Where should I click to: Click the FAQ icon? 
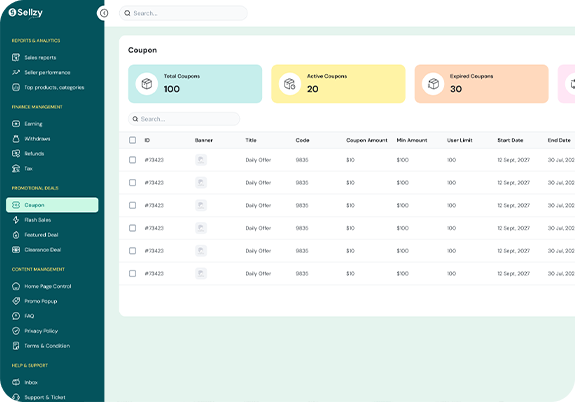point(16,316)
